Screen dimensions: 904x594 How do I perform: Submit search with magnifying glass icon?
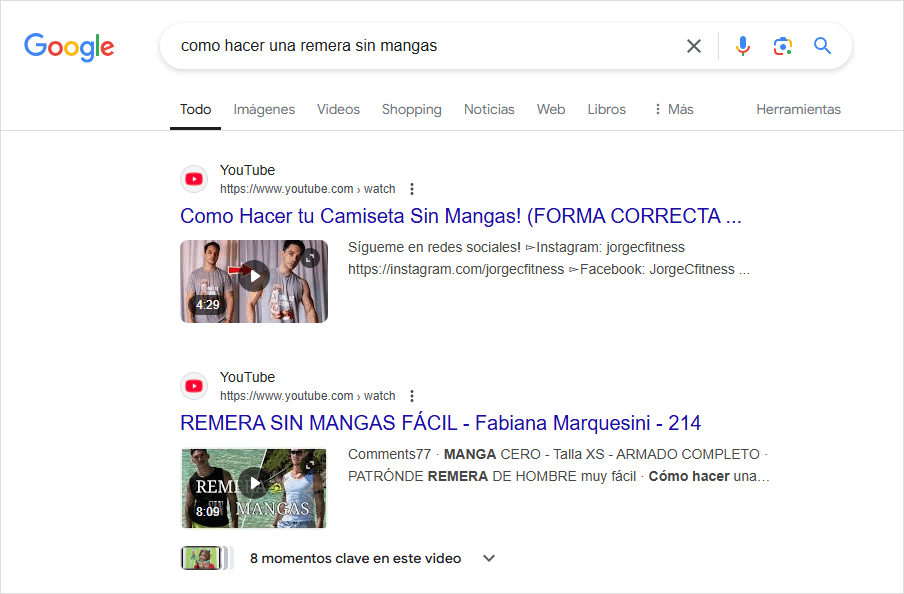coord(822,46)
